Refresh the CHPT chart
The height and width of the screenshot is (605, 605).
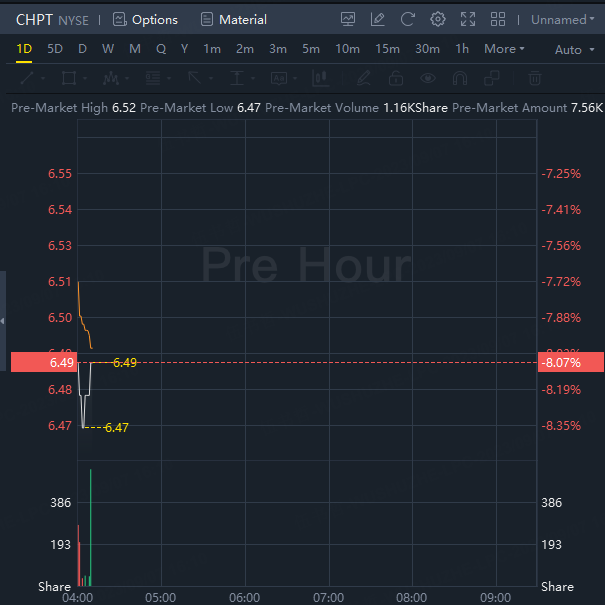click(407, 19)
